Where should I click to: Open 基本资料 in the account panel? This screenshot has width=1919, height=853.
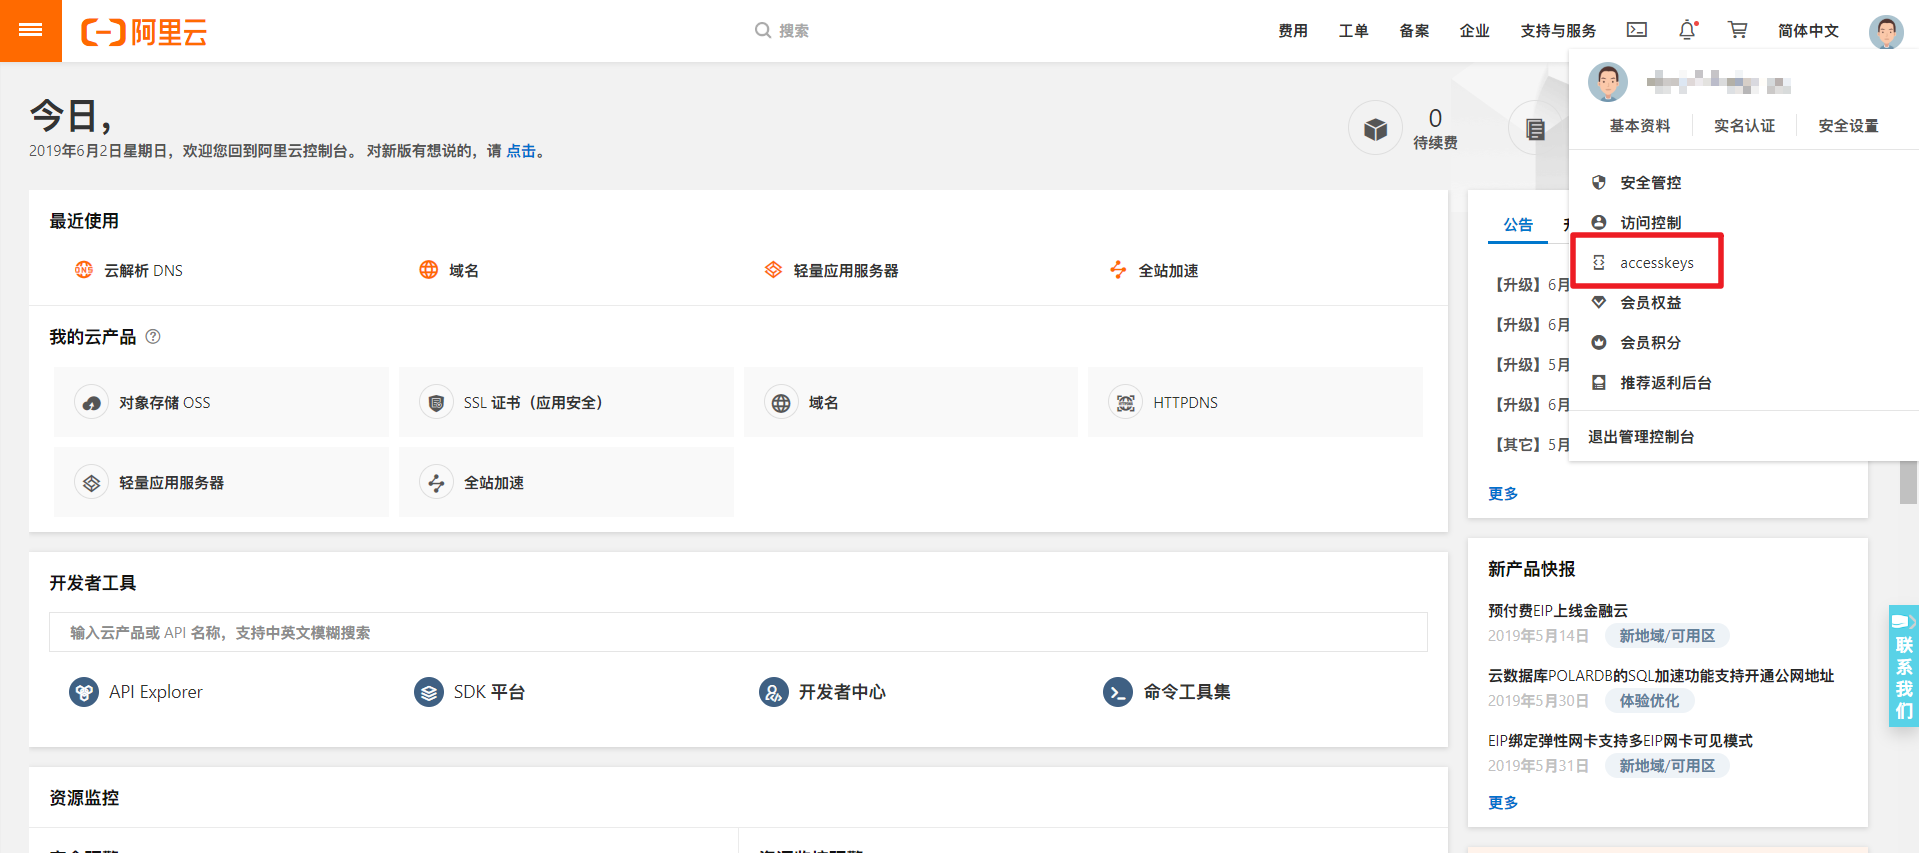[1640, 126]
